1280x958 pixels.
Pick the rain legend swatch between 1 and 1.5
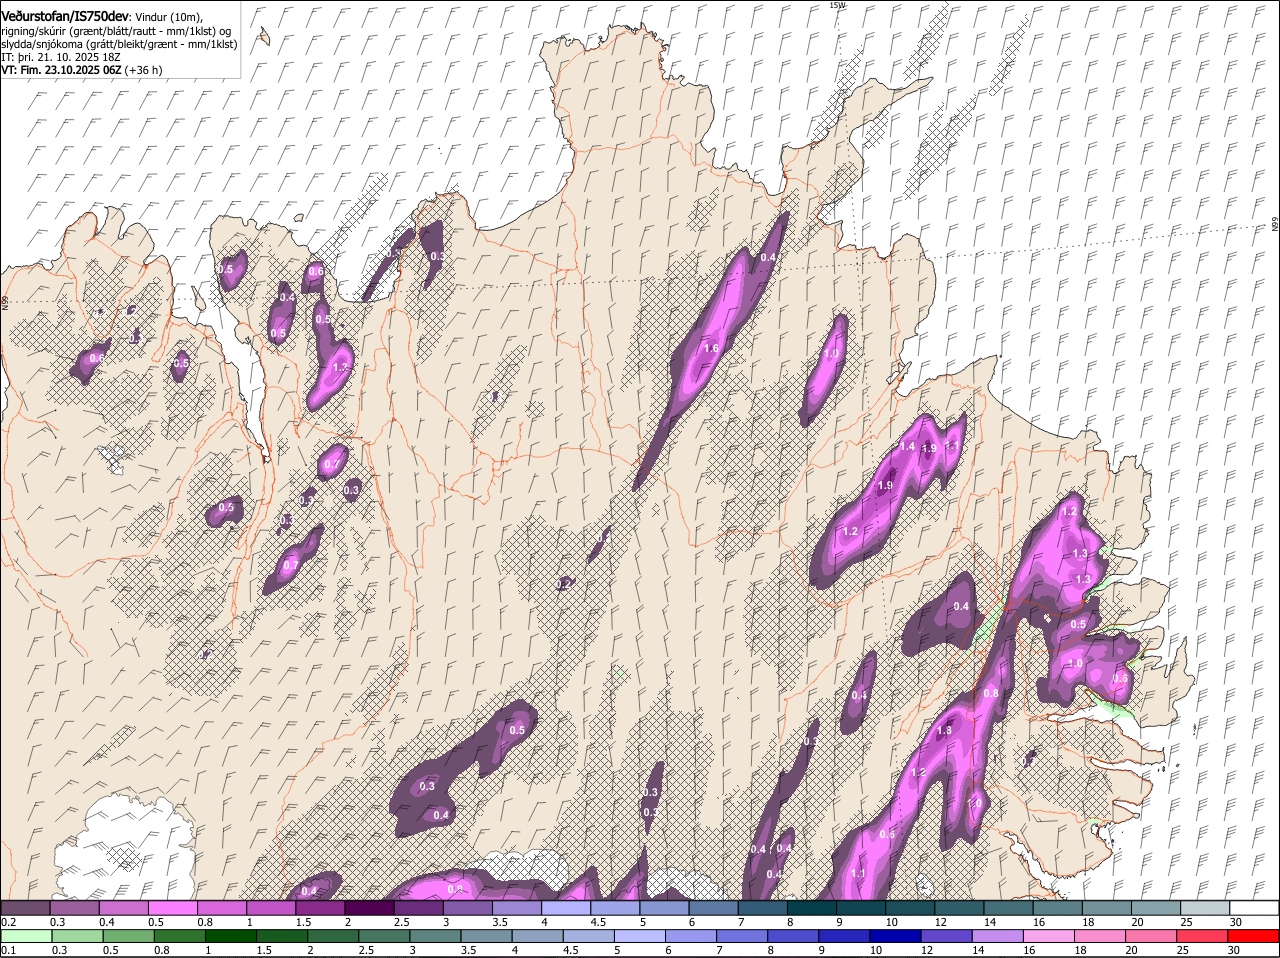pos(230,937)
